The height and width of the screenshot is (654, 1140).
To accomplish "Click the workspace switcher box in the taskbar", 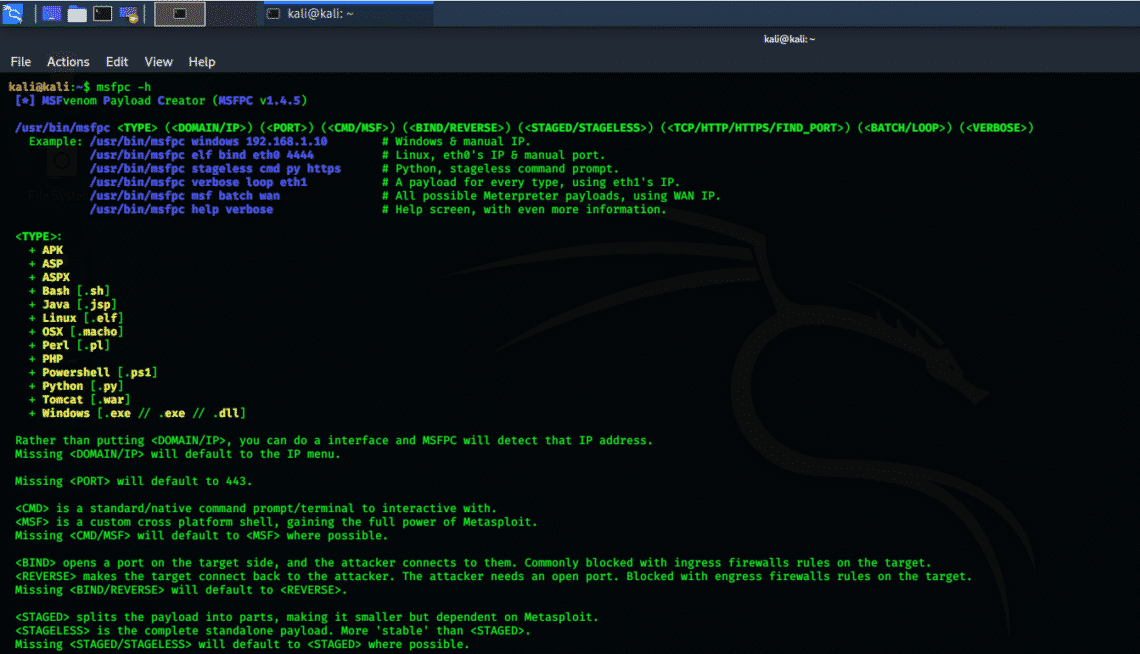I will pyautogui.click(x=180, y=13).
